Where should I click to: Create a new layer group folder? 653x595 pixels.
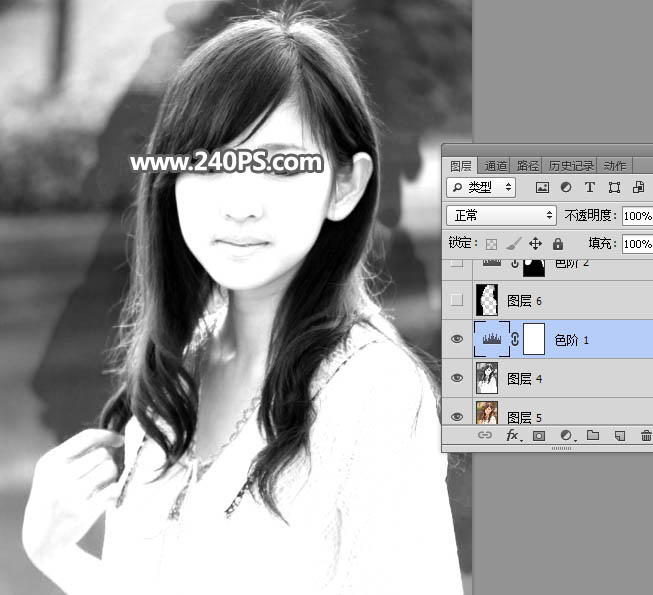[593, 435]
